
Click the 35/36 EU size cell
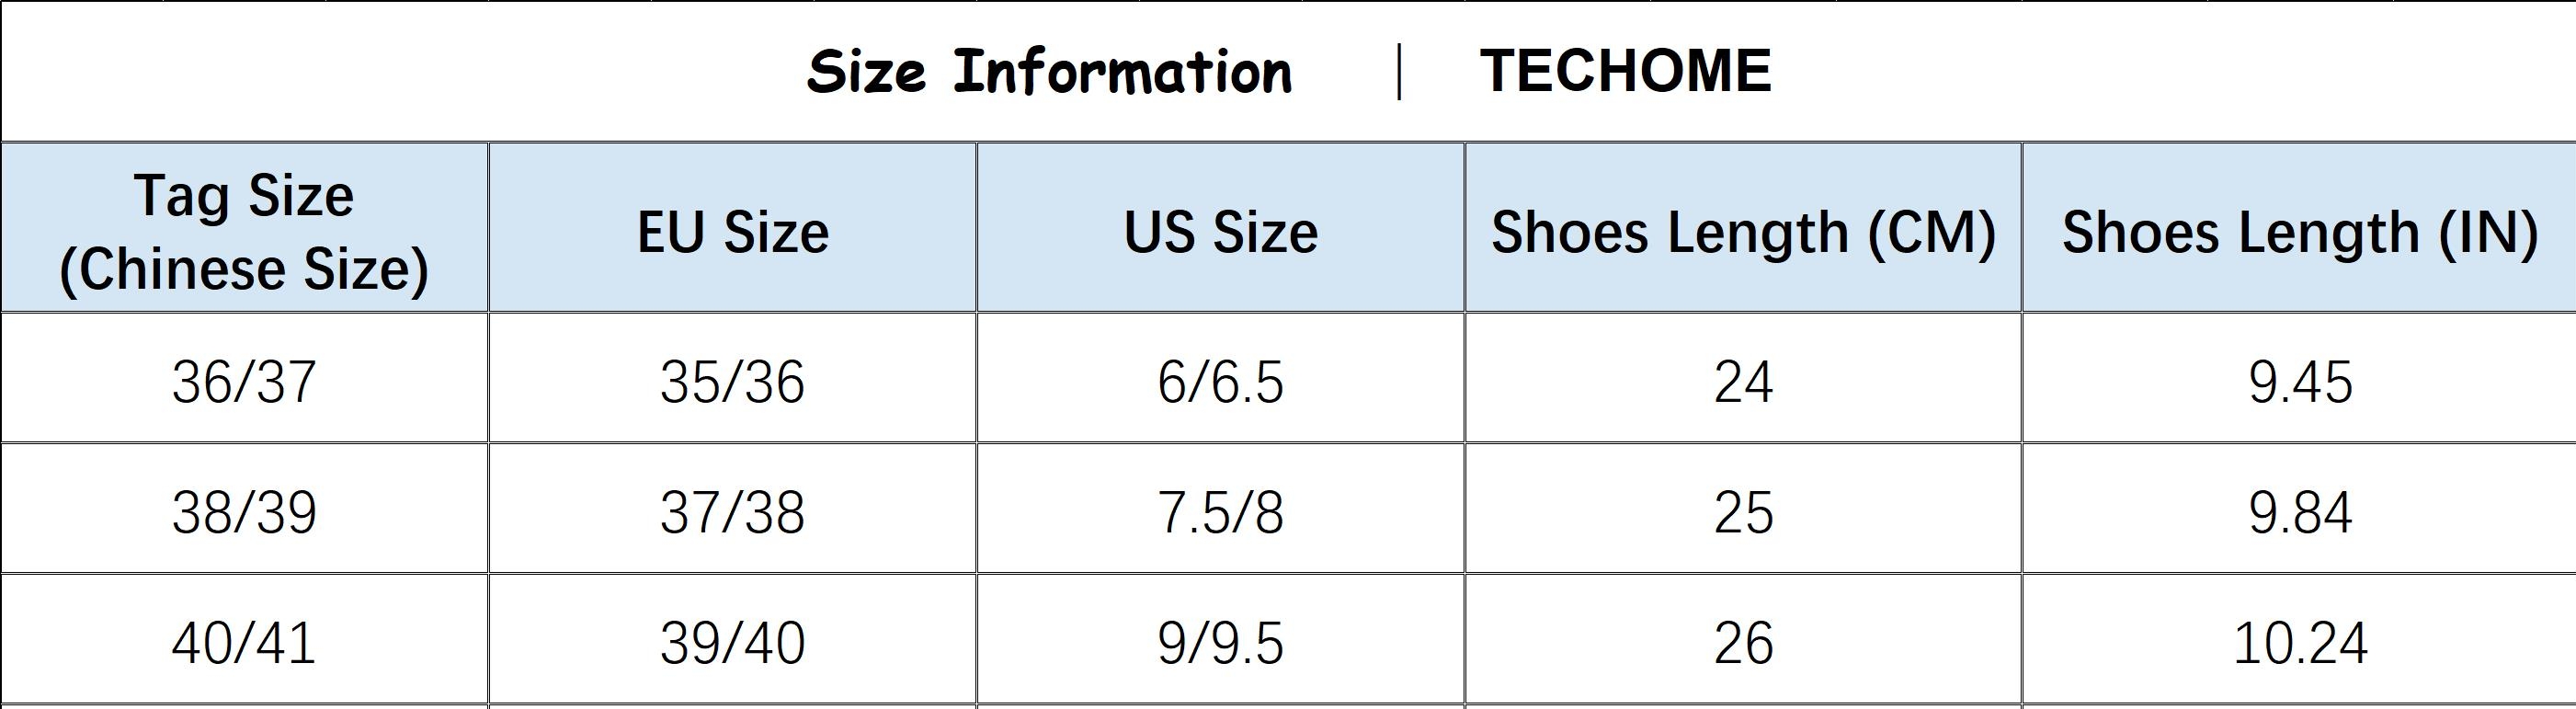pyautogui.click(x=732, y=382)
